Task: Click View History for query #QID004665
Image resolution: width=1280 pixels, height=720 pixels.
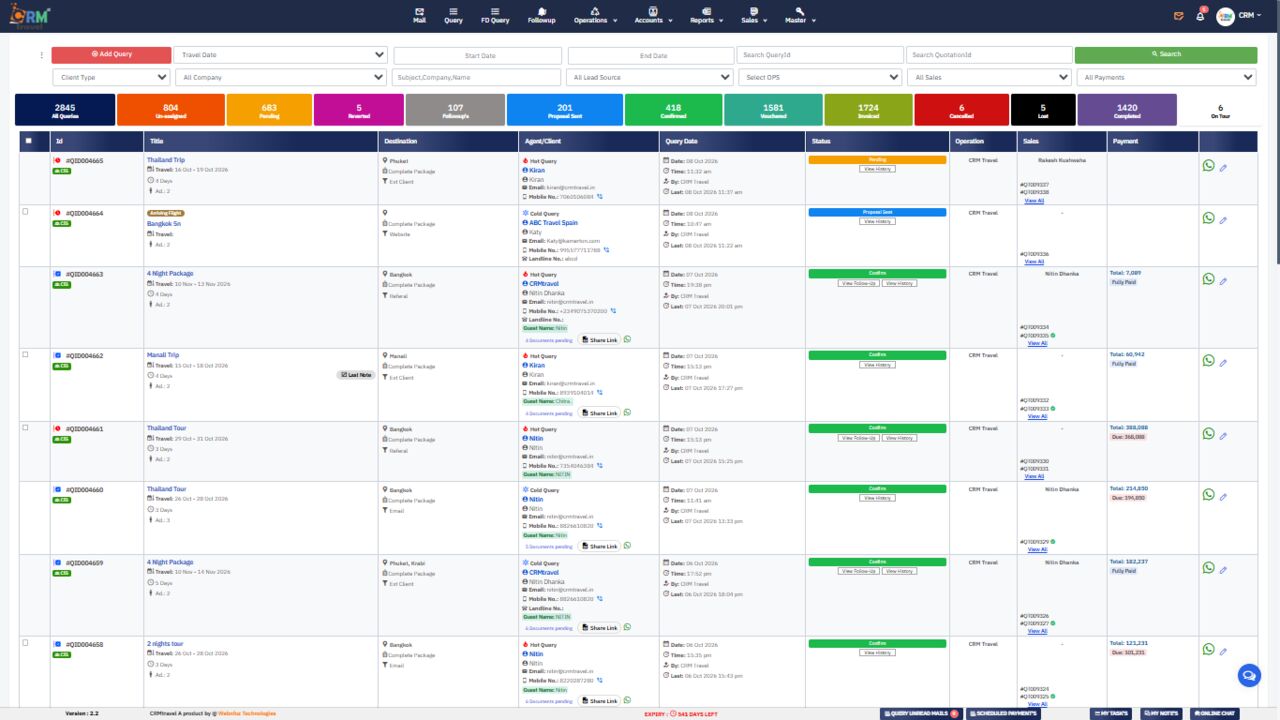Action: (876, 169)
